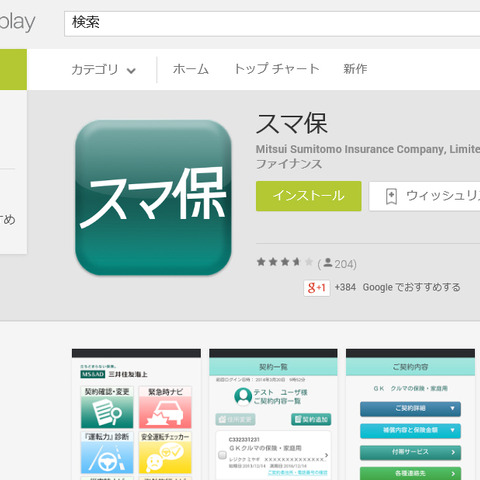The image size is (480, 480).
Task: Click the スマ保 app icon
Action: 153,198
